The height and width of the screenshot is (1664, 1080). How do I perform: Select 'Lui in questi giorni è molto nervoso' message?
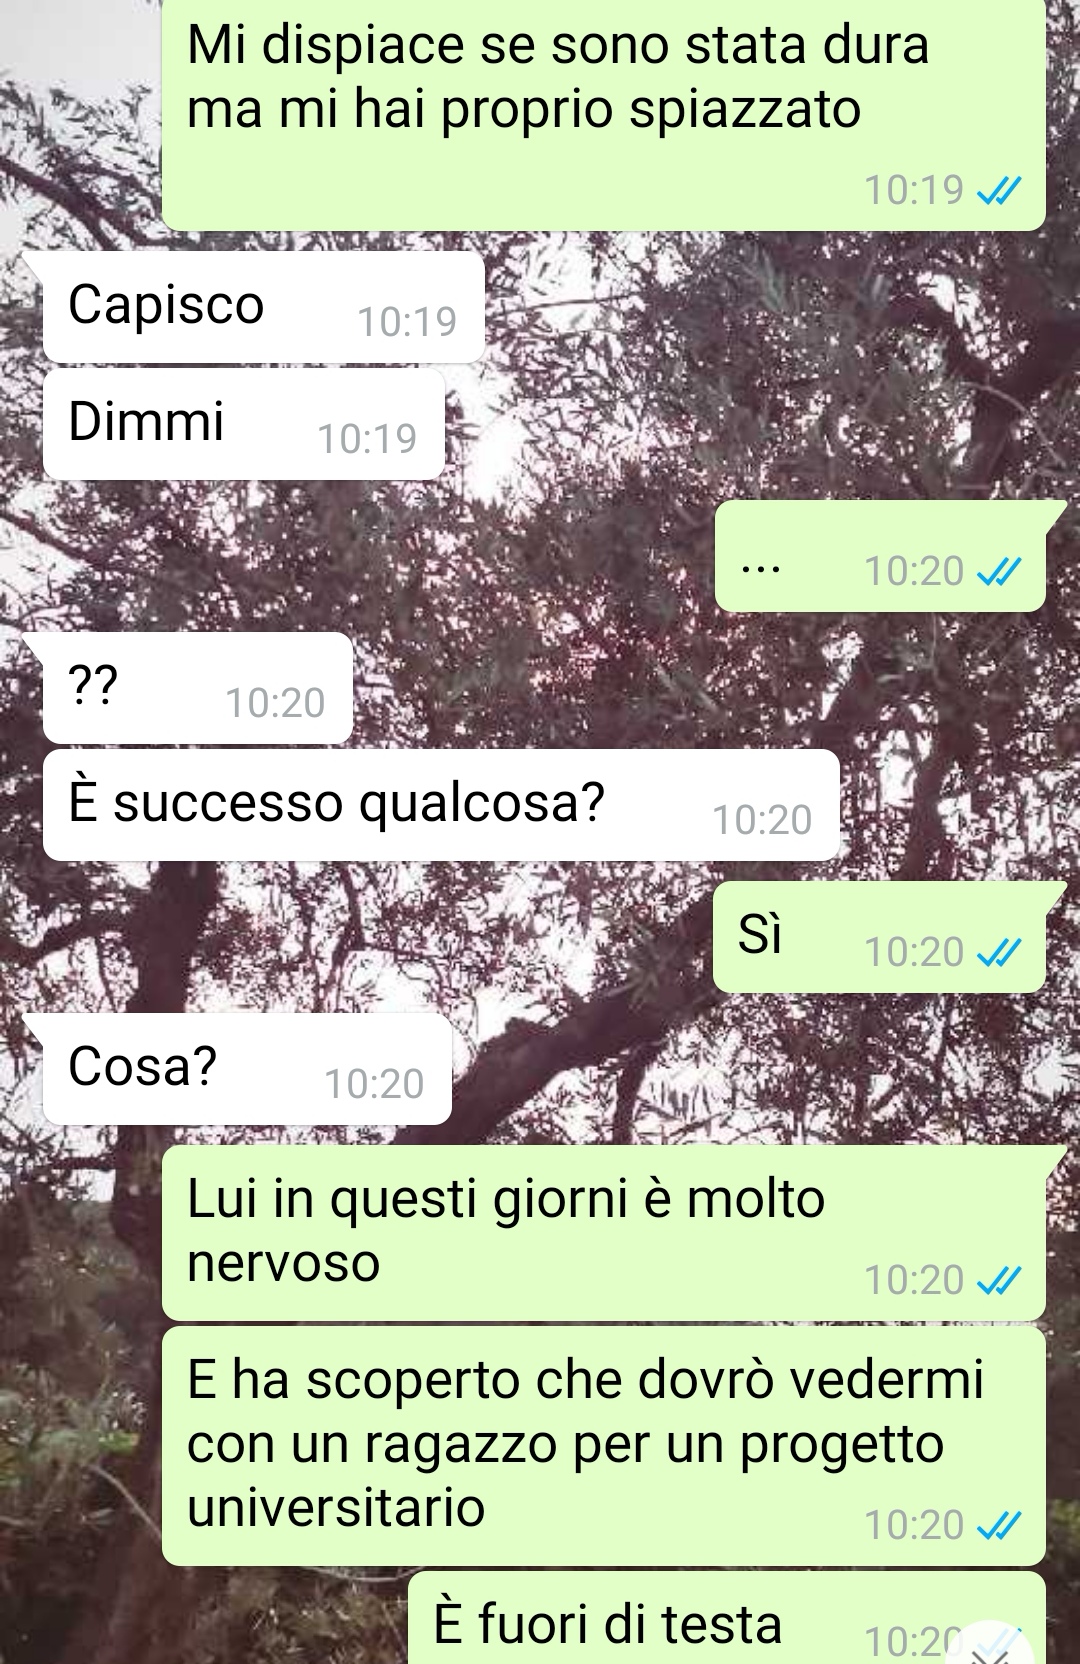tap(603, 1233)
